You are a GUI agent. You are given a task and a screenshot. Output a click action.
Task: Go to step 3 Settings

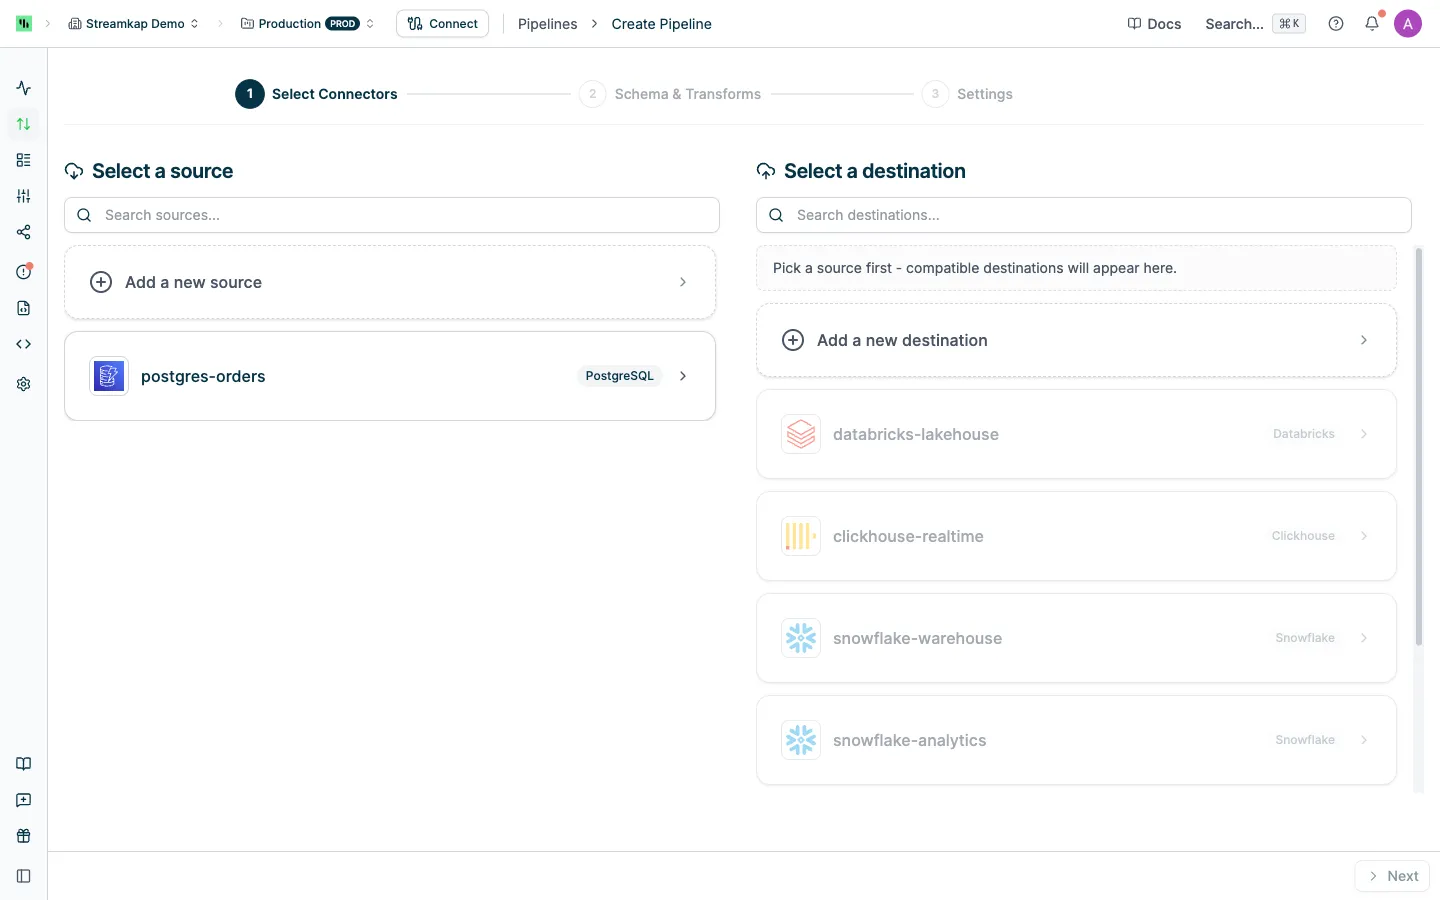click(967, 94)
